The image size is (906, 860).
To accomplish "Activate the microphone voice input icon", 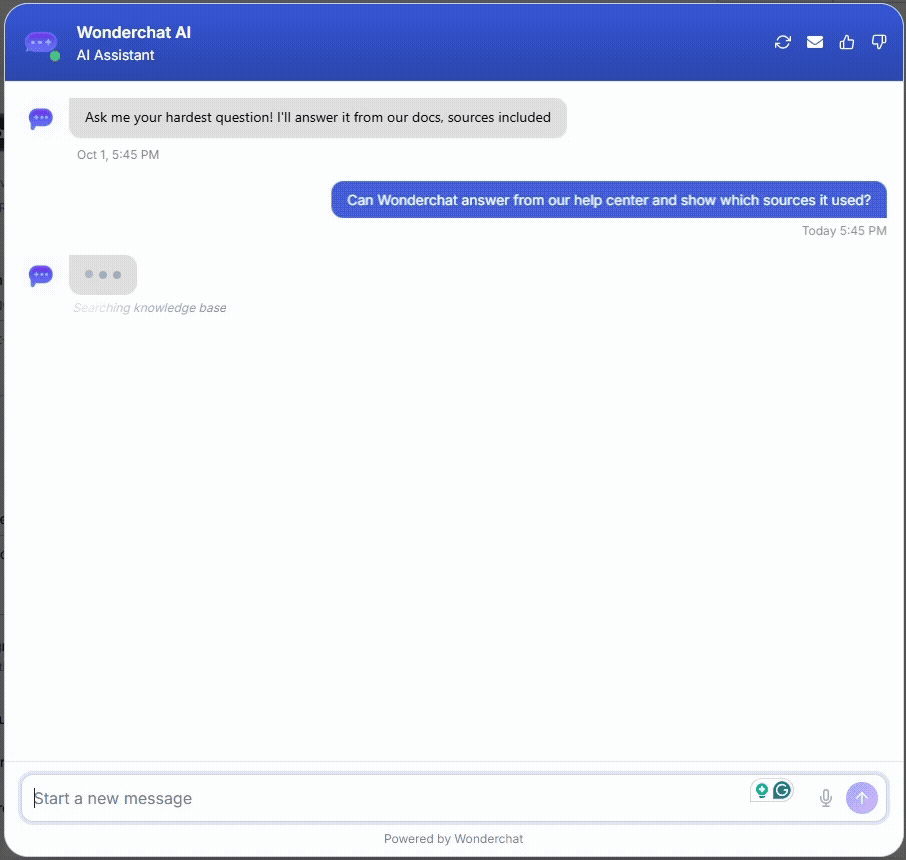I will [x=826, y=798].
